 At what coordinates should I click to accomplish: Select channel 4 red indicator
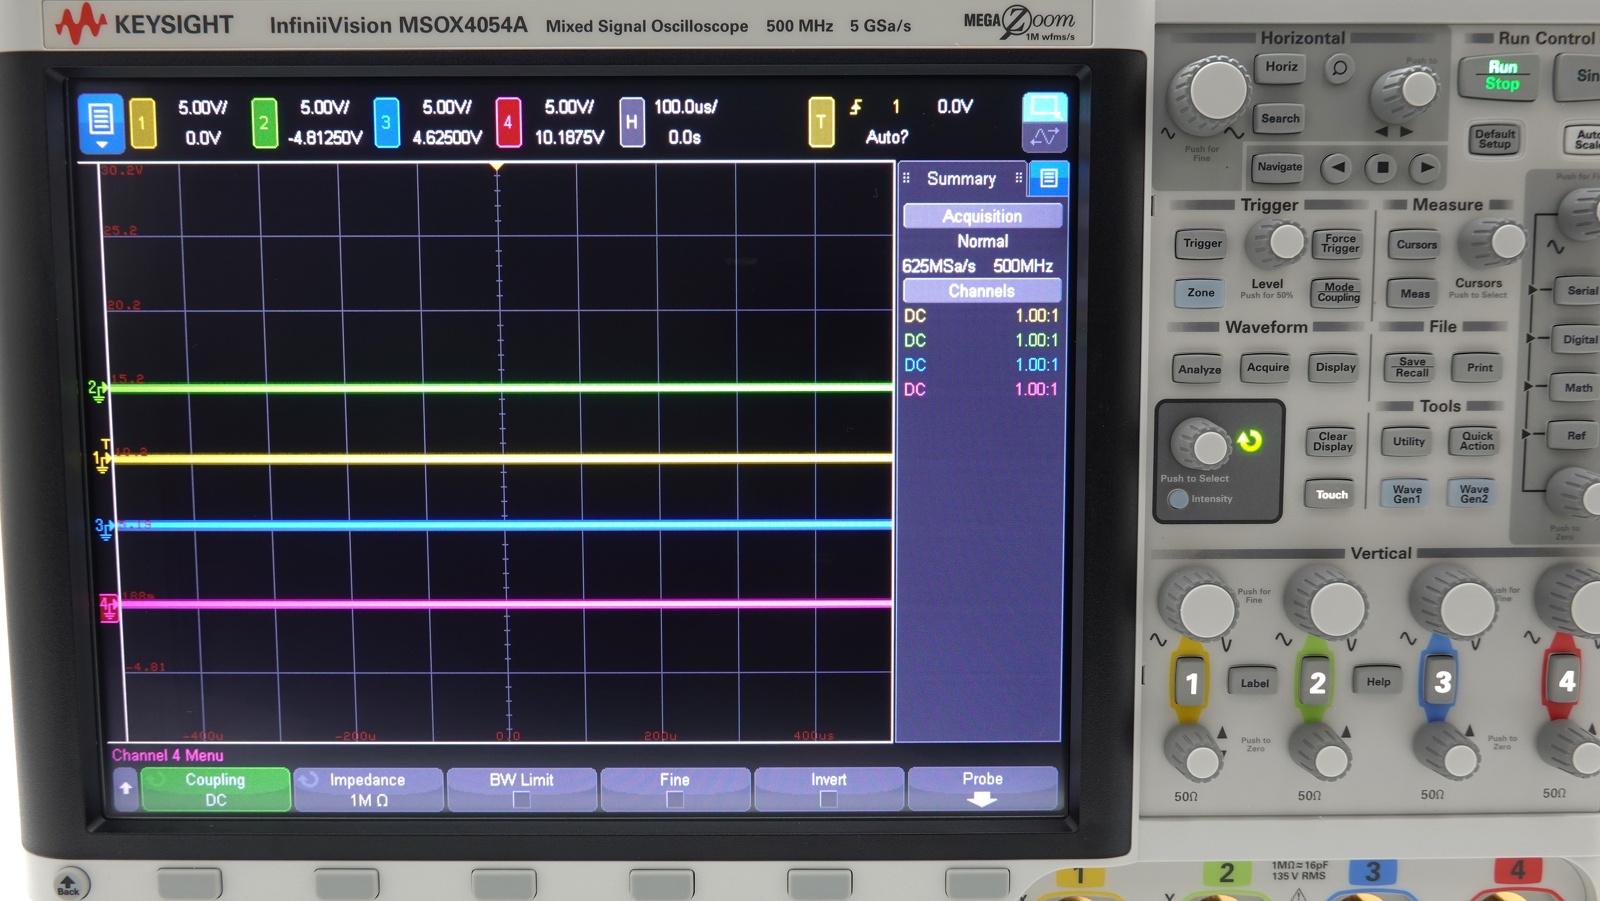click(x=508, y=123)
